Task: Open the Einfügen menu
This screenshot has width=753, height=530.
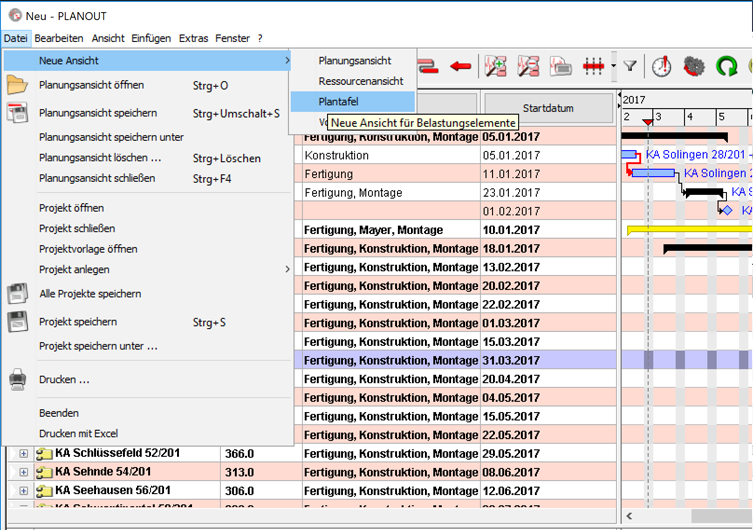Action: (151, 38)
